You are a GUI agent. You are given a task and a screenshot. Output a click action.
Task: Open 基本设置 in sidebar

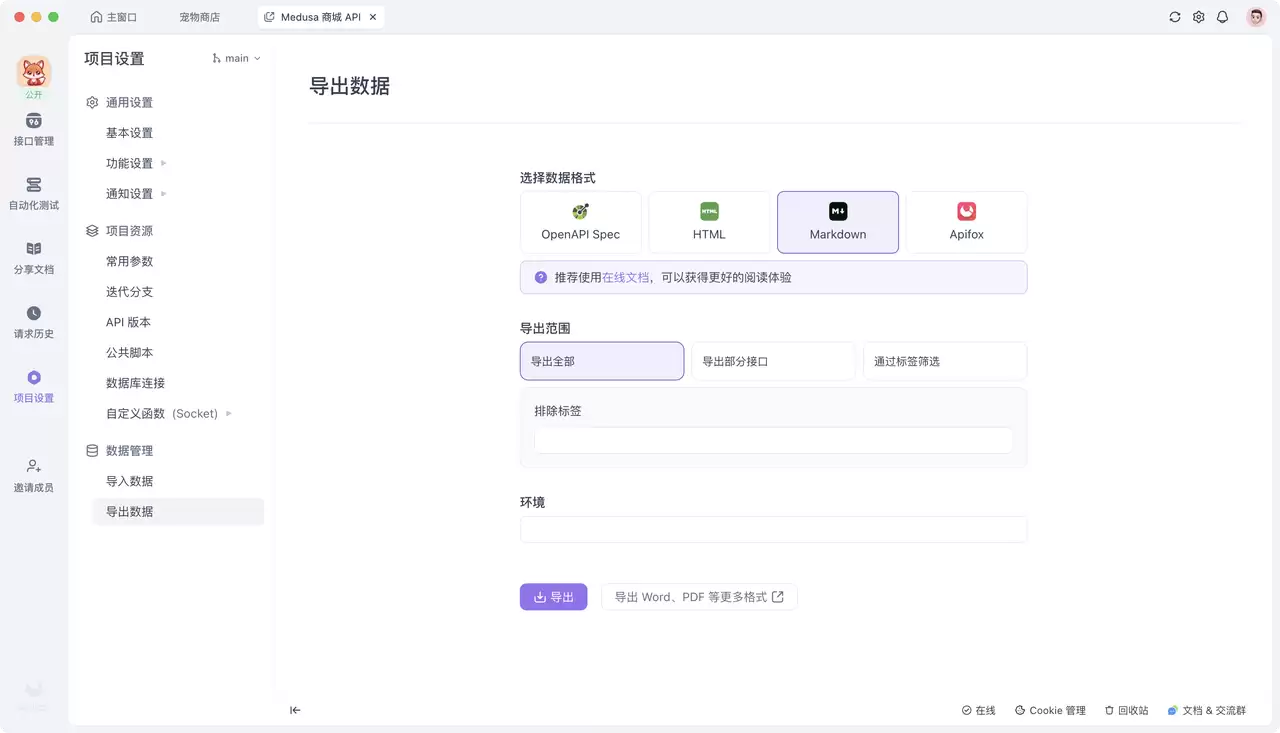(x=129, y=133)
